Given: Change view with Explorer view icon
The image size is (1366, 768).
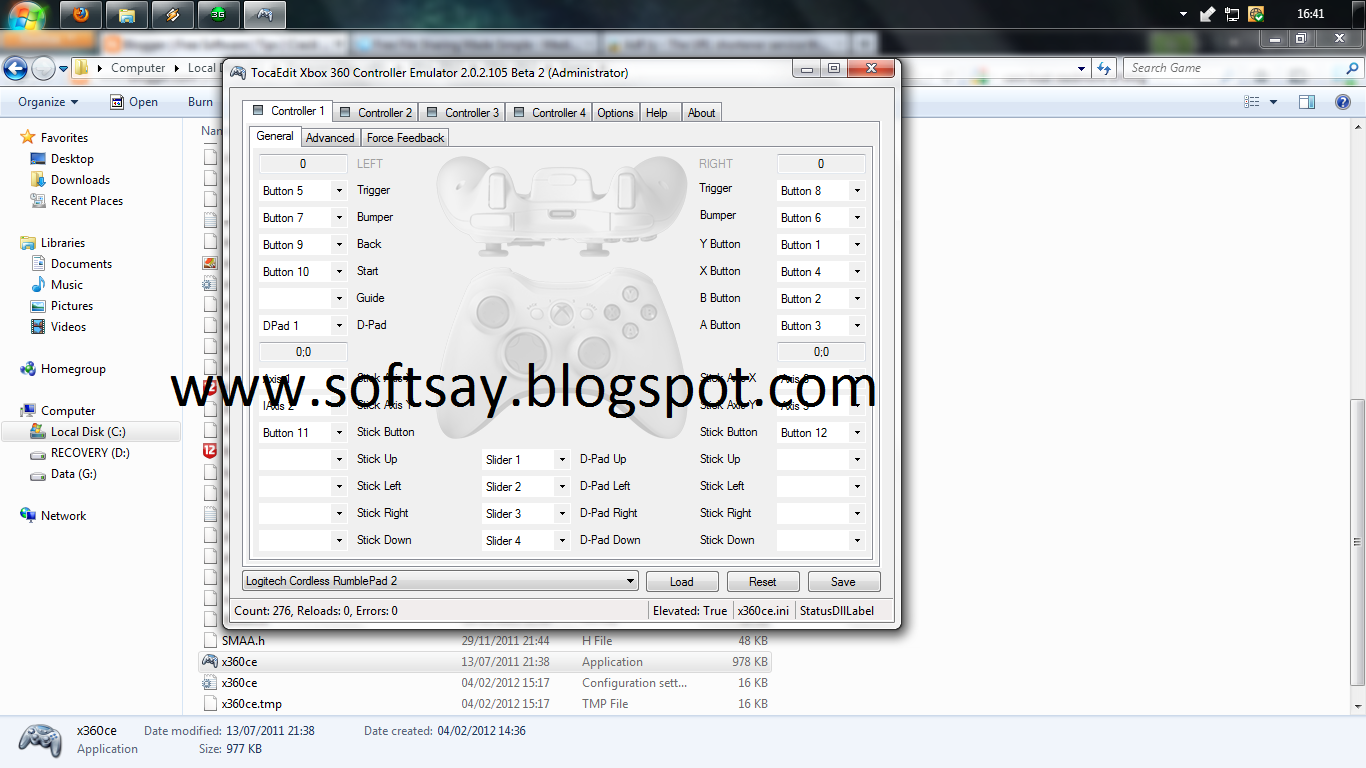Looking at the screenshot, I should coord(1252,102).
